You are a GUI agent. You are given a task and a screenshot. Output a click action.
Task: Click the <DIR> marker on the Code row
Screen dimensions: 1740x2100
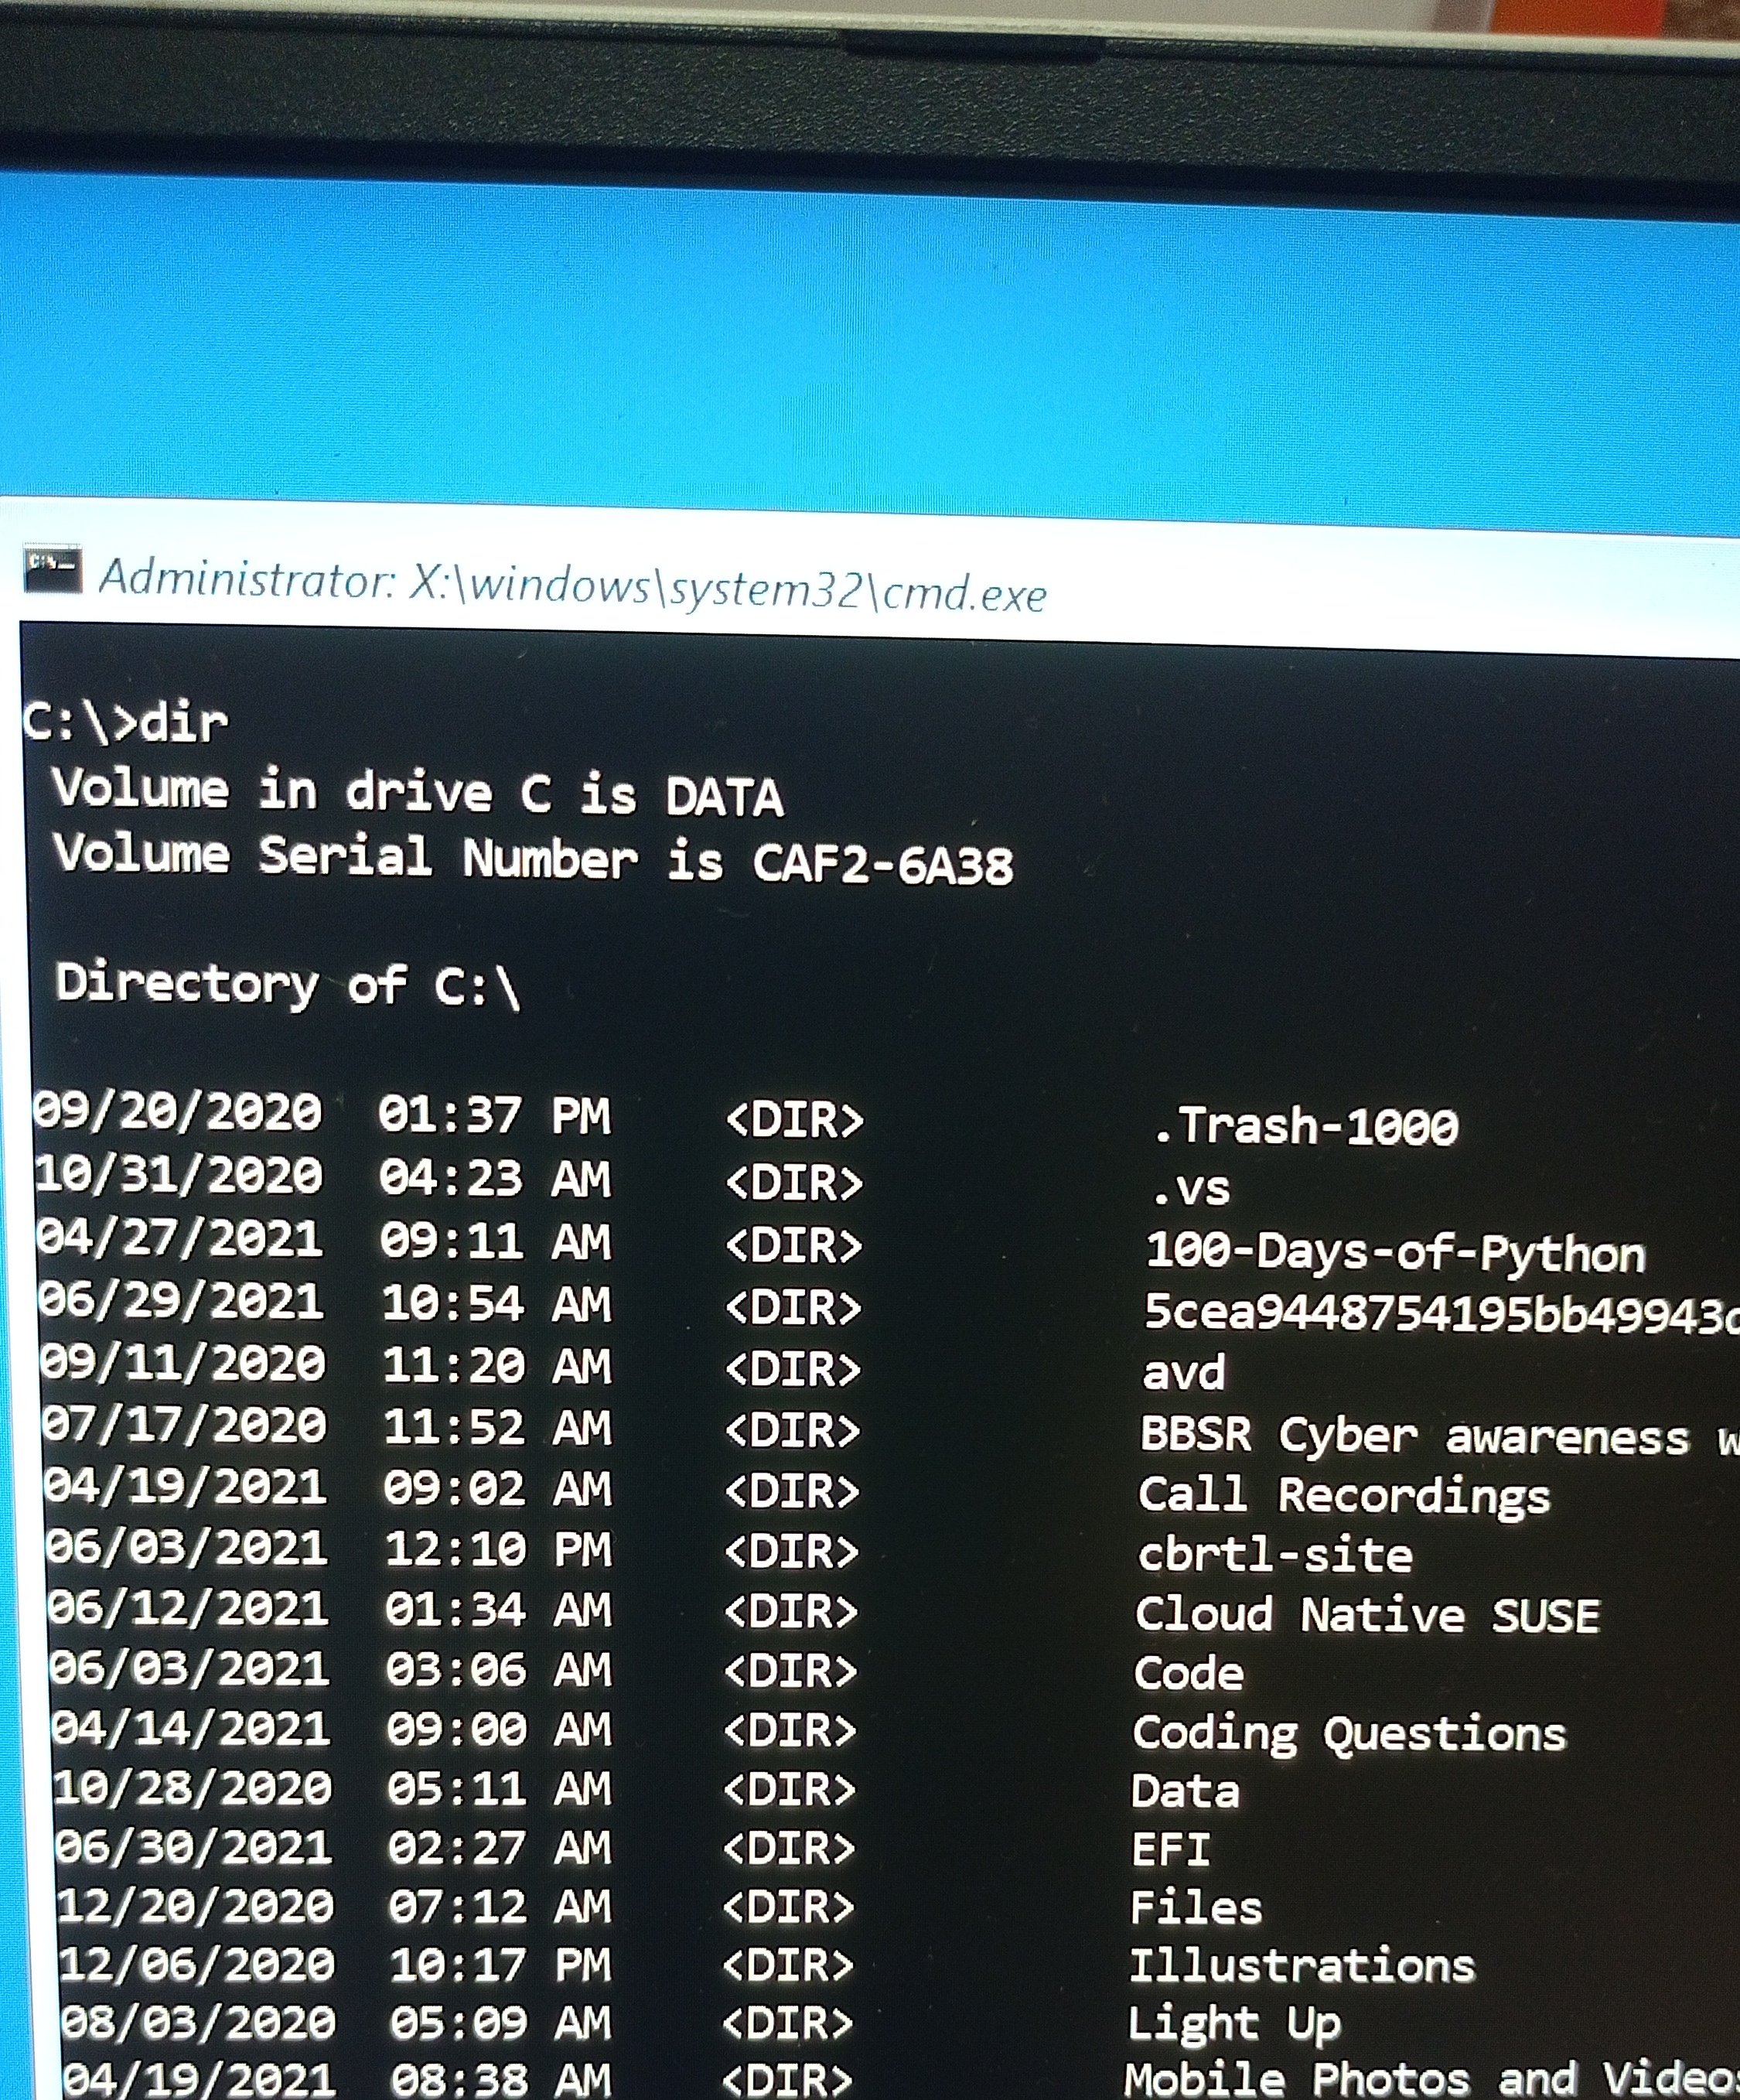click(791, 1671)
